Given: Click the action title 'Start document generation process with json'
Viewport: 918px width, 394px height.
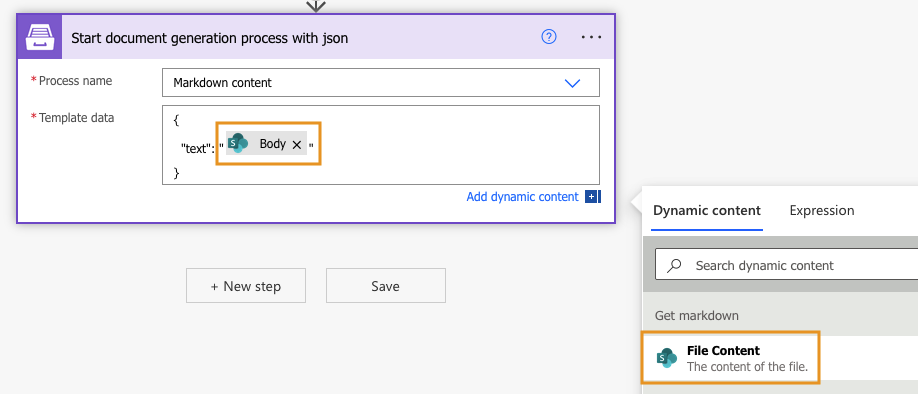Looking at the screenshot, I should 210,39.
